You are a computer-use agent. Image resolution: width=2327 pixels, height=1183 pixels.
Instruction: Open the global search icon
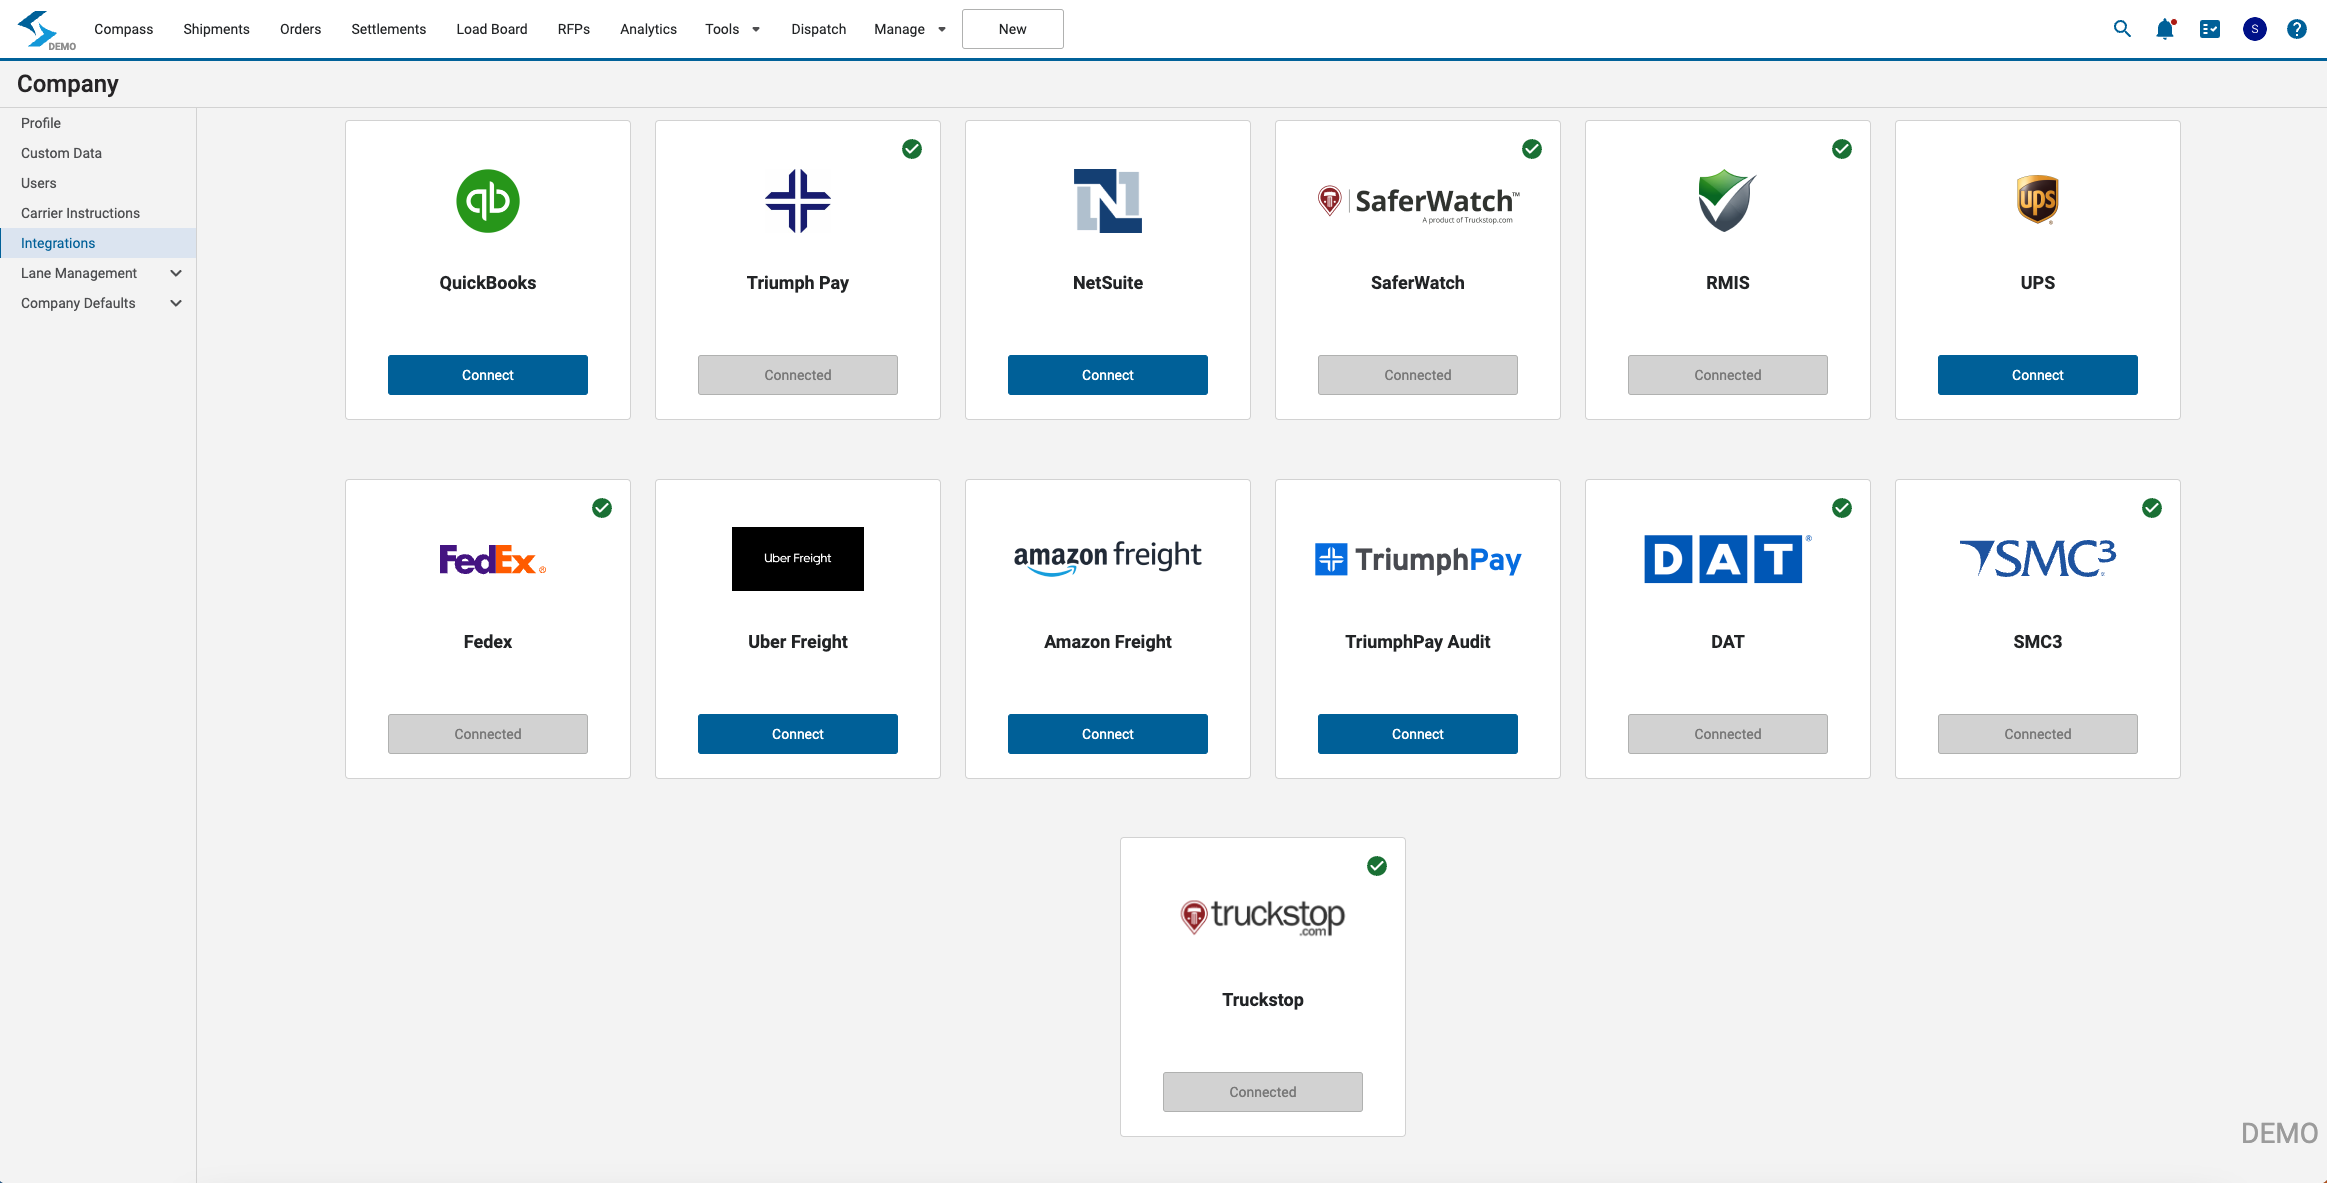2121,29
